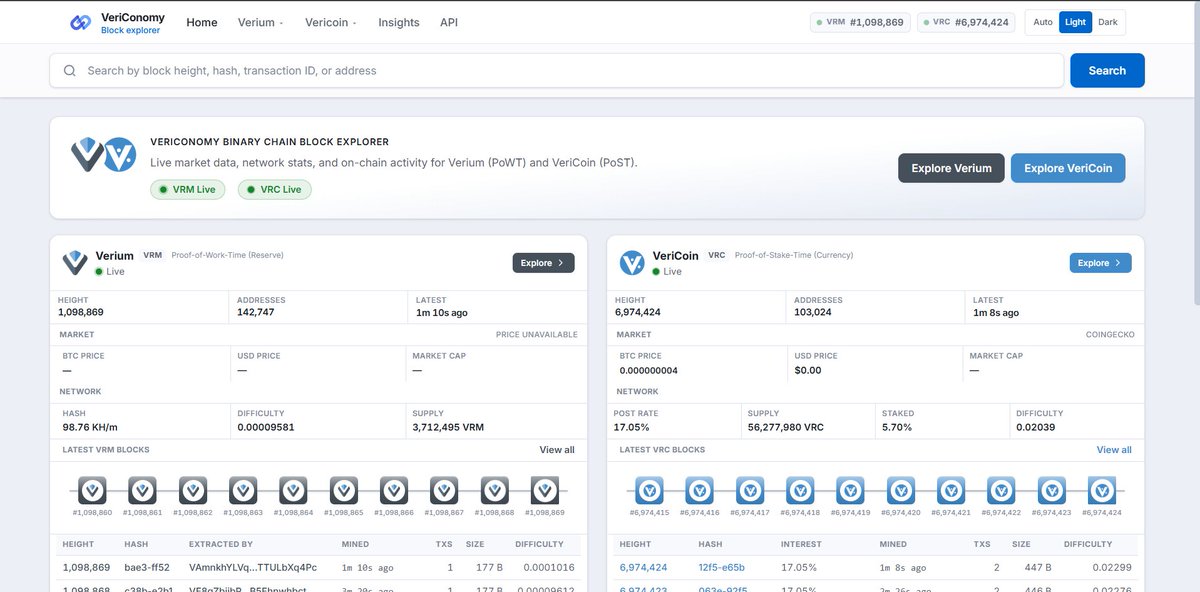Image resolution: width=1200 pixels, height=592 pixels.
Task: Open VRM block #1,098,868 icon
Action: (494, 490)
